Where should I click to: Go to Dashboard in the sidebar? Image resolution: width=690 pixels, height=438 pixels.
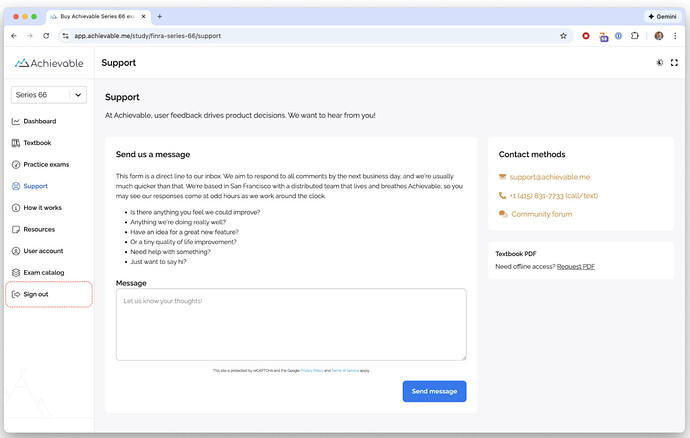click(39, 121)
